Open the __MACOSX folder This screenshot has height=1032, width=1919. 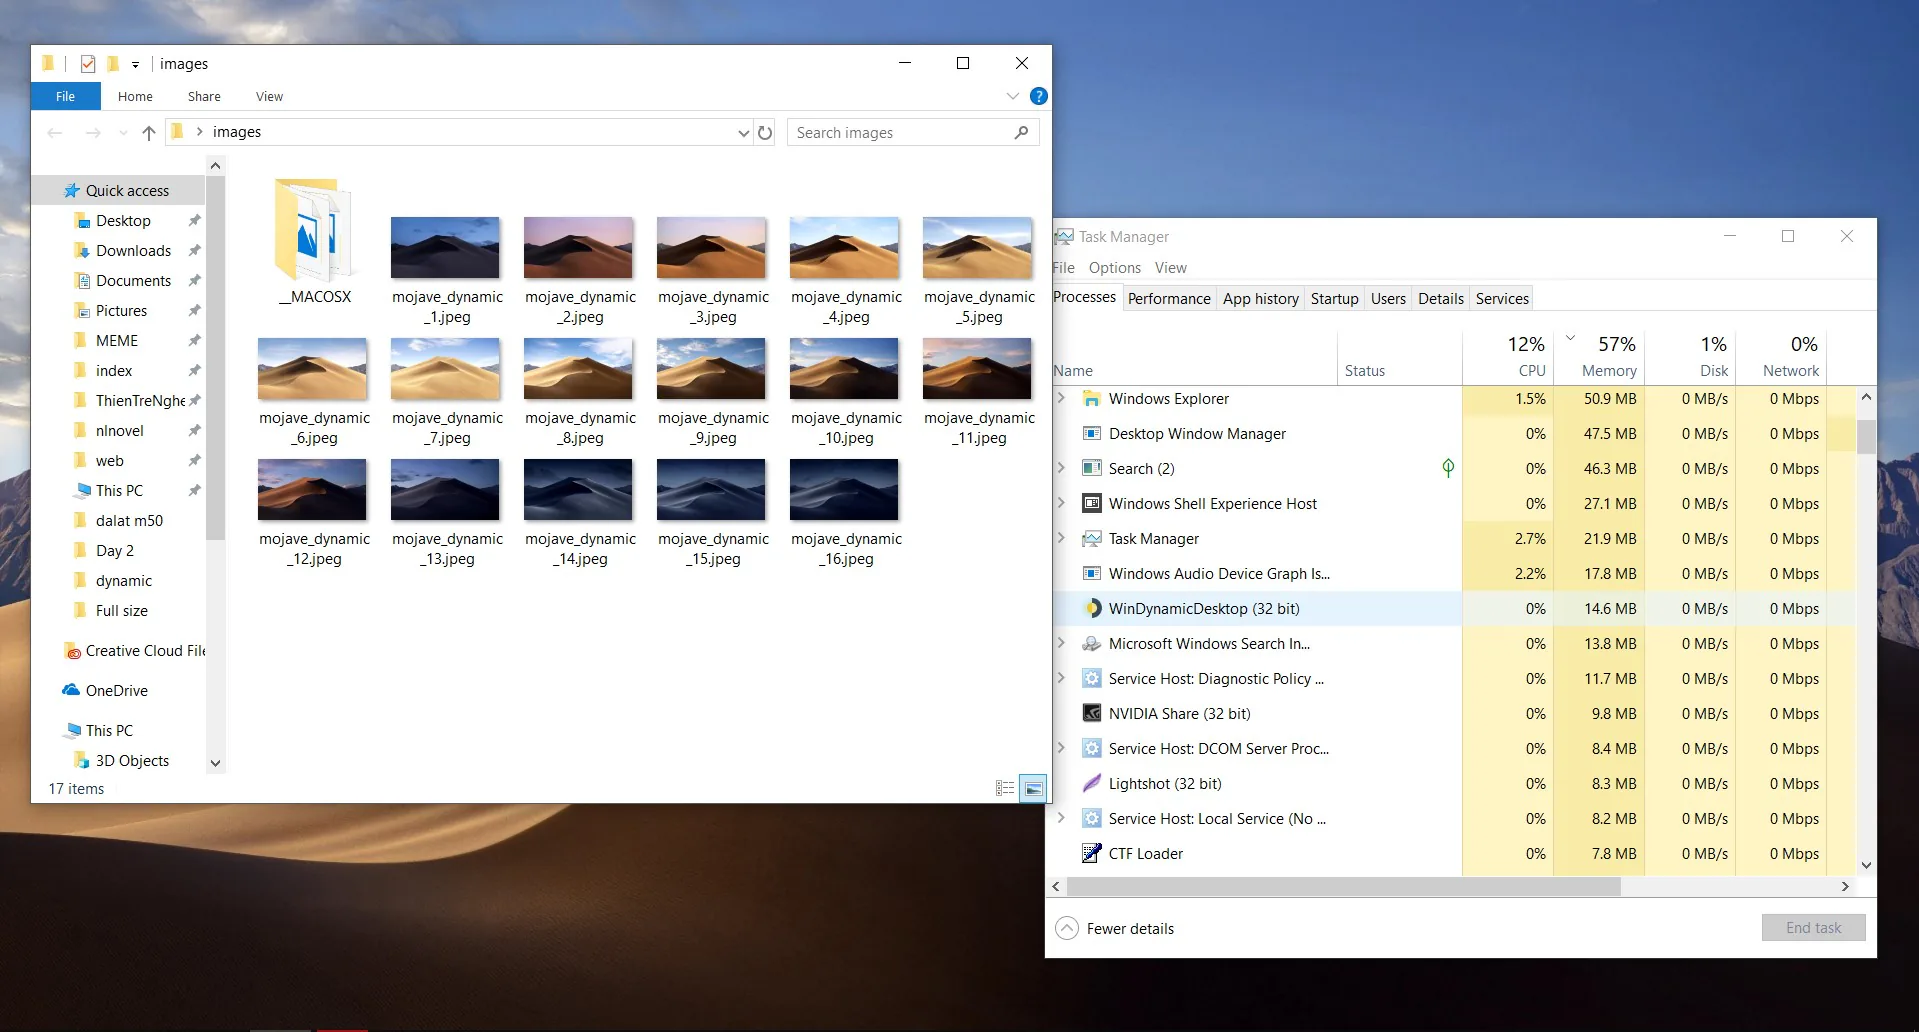[x=314, y=242]
